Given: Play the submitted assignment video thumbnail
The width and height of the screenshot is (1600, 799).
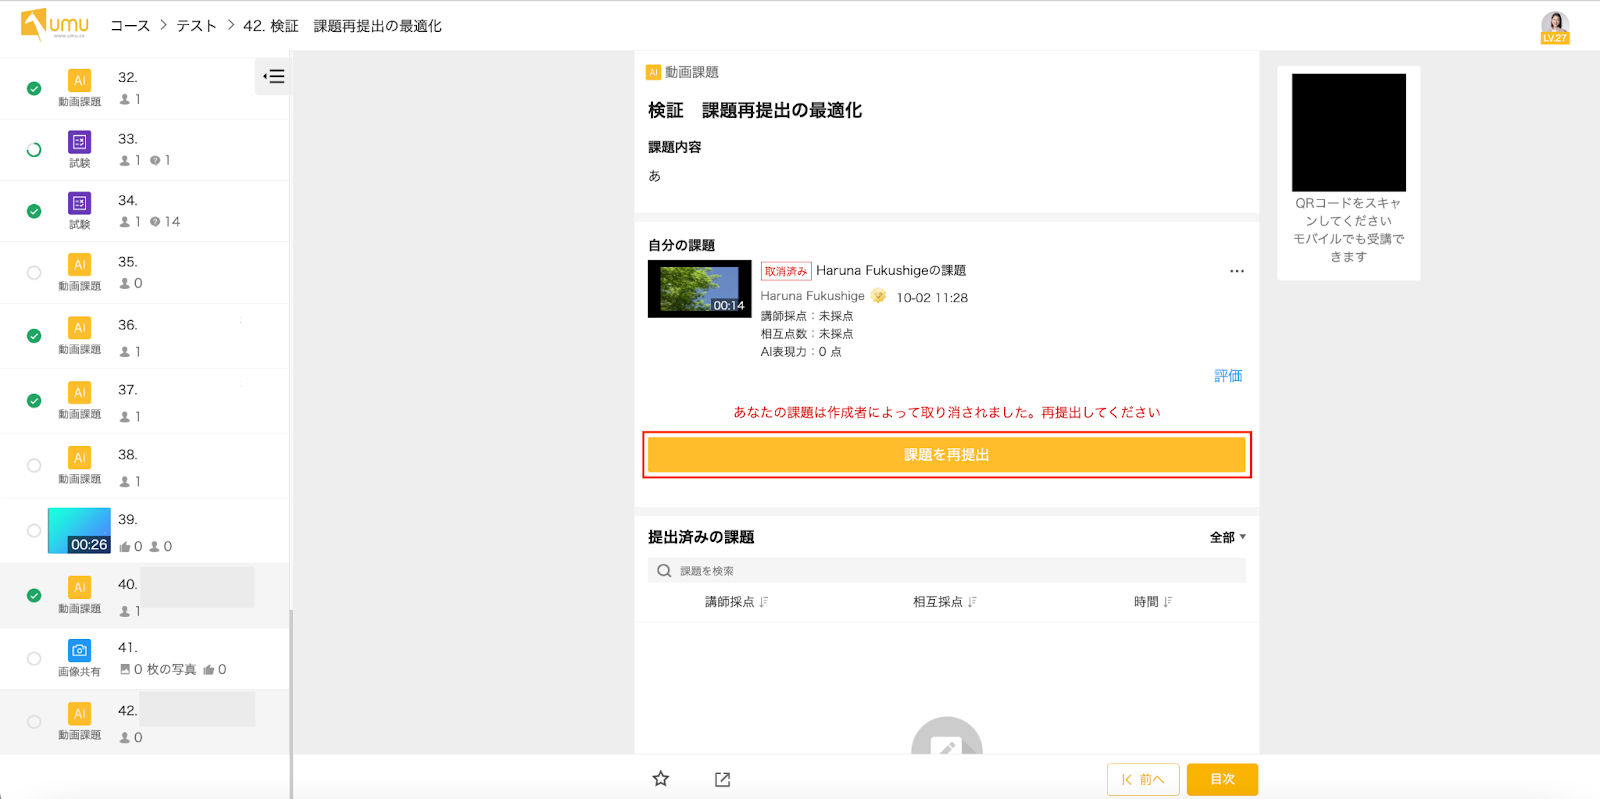Looking at the screenshot, I should tap(699, 289).
